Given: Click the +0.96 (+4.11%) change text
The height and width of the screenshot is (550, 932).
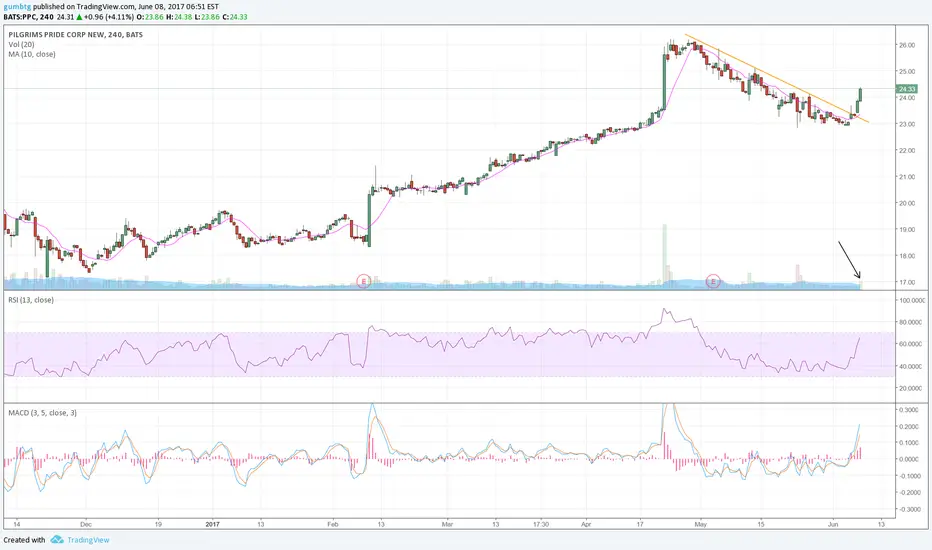Looking at the screenshot, I should click(110, 17).
